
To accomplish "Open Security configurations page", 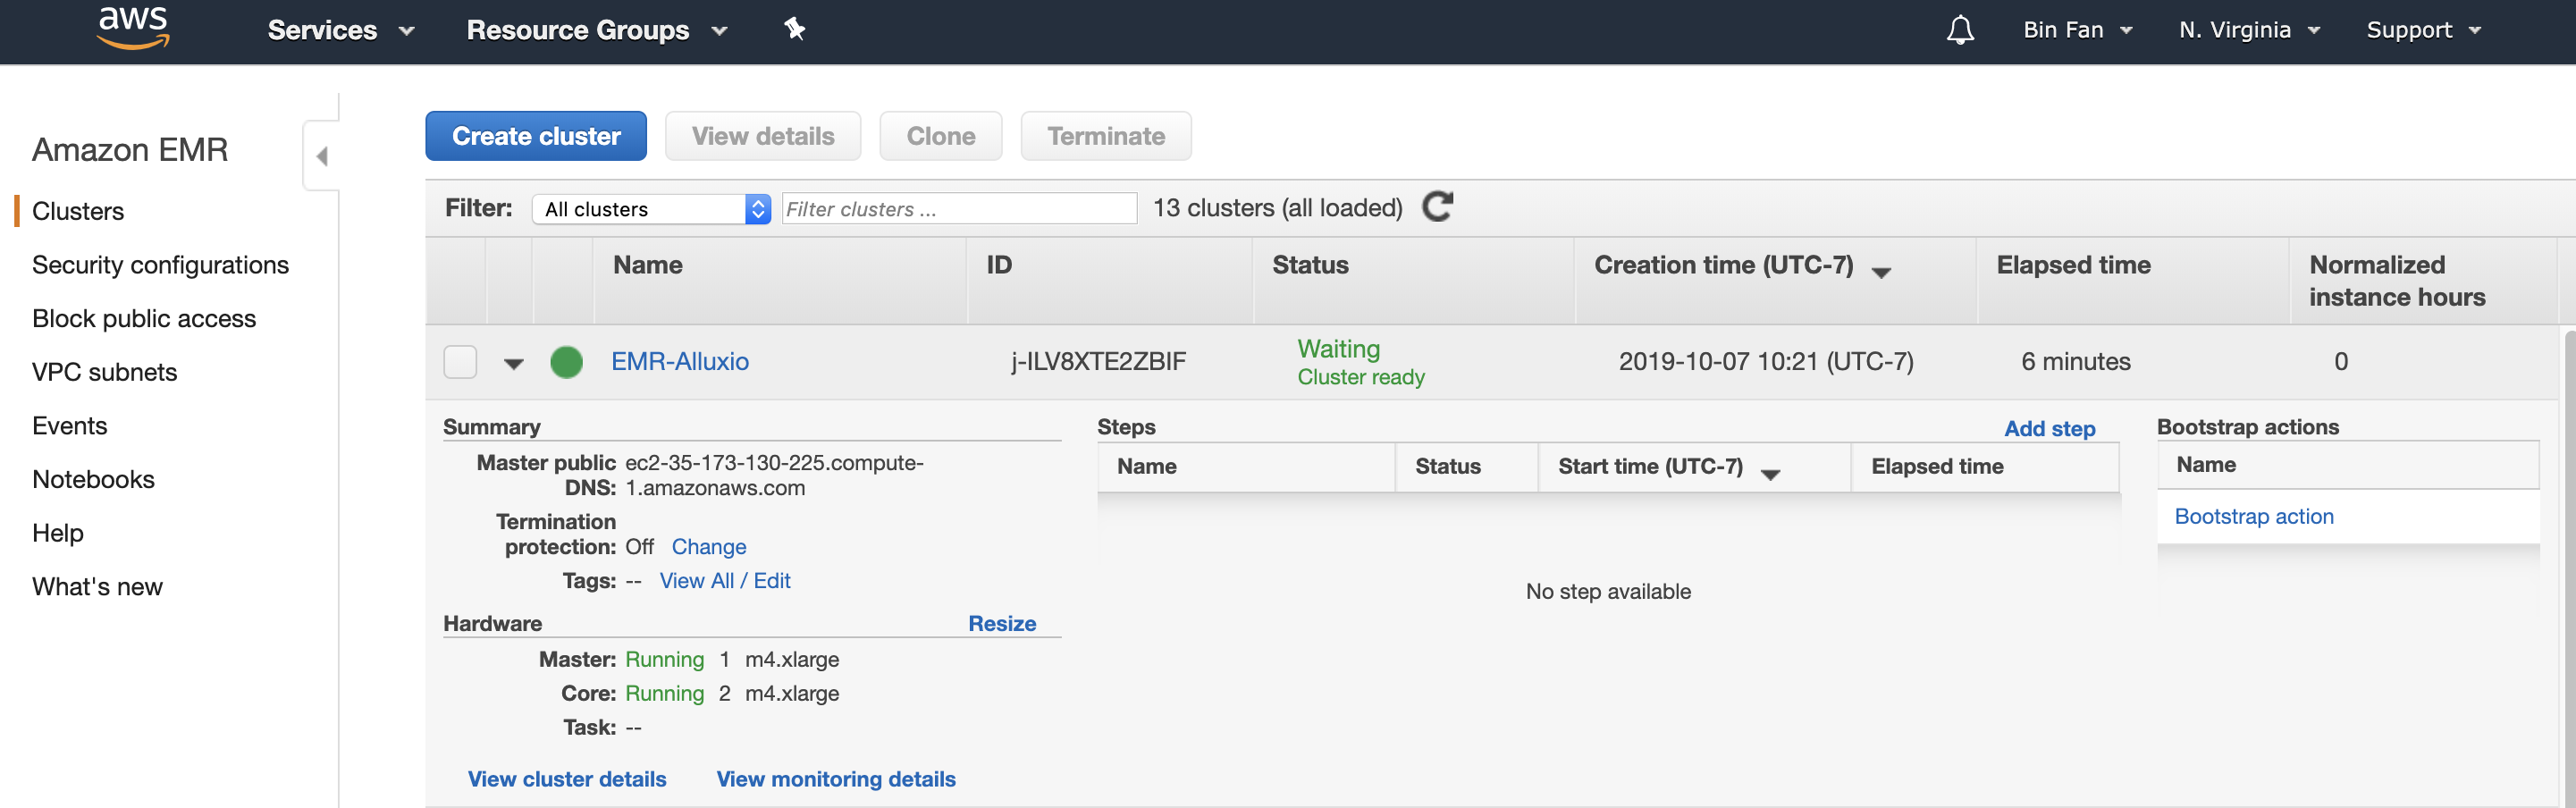I will tap(160, 265).
